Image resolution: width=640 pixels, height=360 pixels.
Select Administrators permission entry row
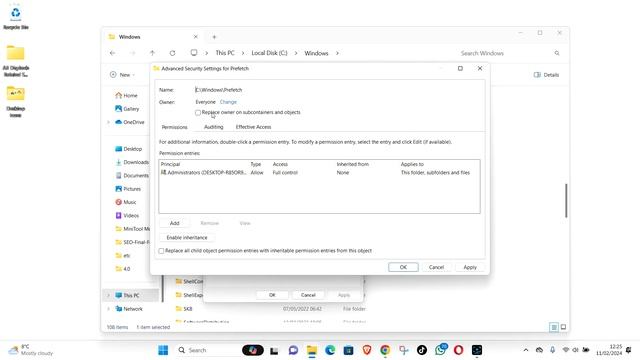pyautogui.click(x=319, y=173)
